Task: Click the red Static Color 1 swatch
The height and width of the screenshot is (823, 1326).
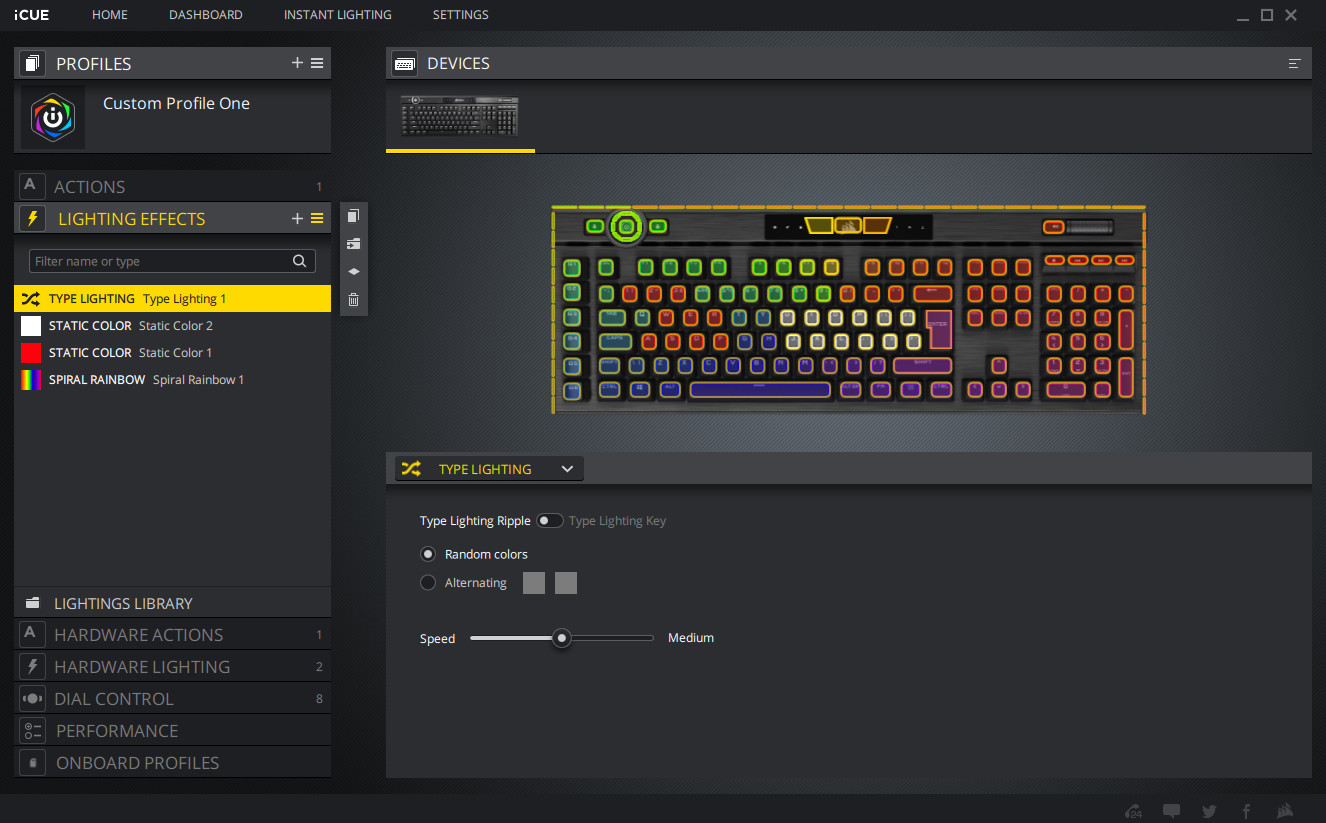Action: (31, 353)
